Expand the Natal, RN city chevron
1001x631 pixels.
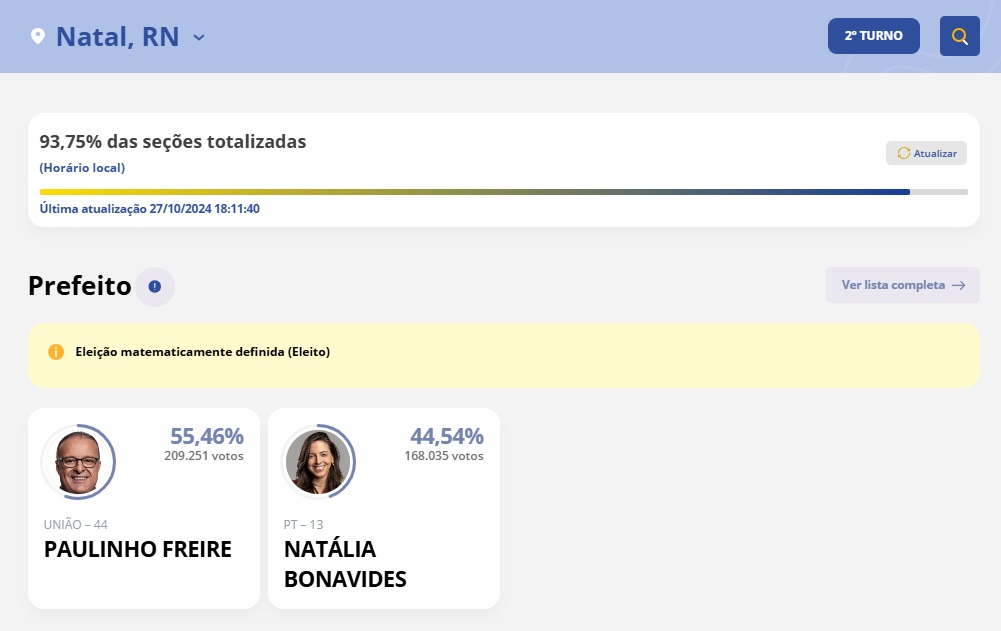[199, 37]
